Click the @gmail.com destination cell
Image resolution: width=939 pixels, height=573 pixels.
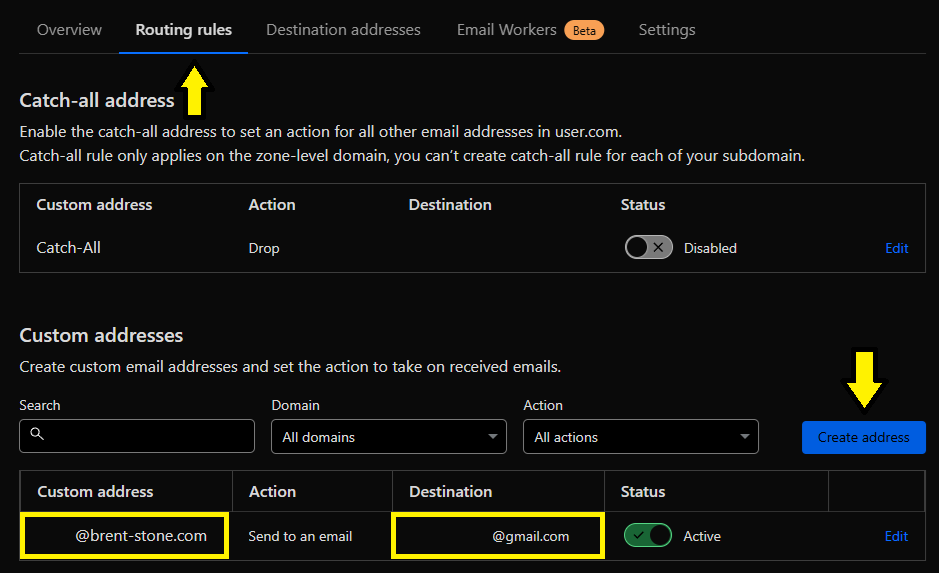(498, 536)
